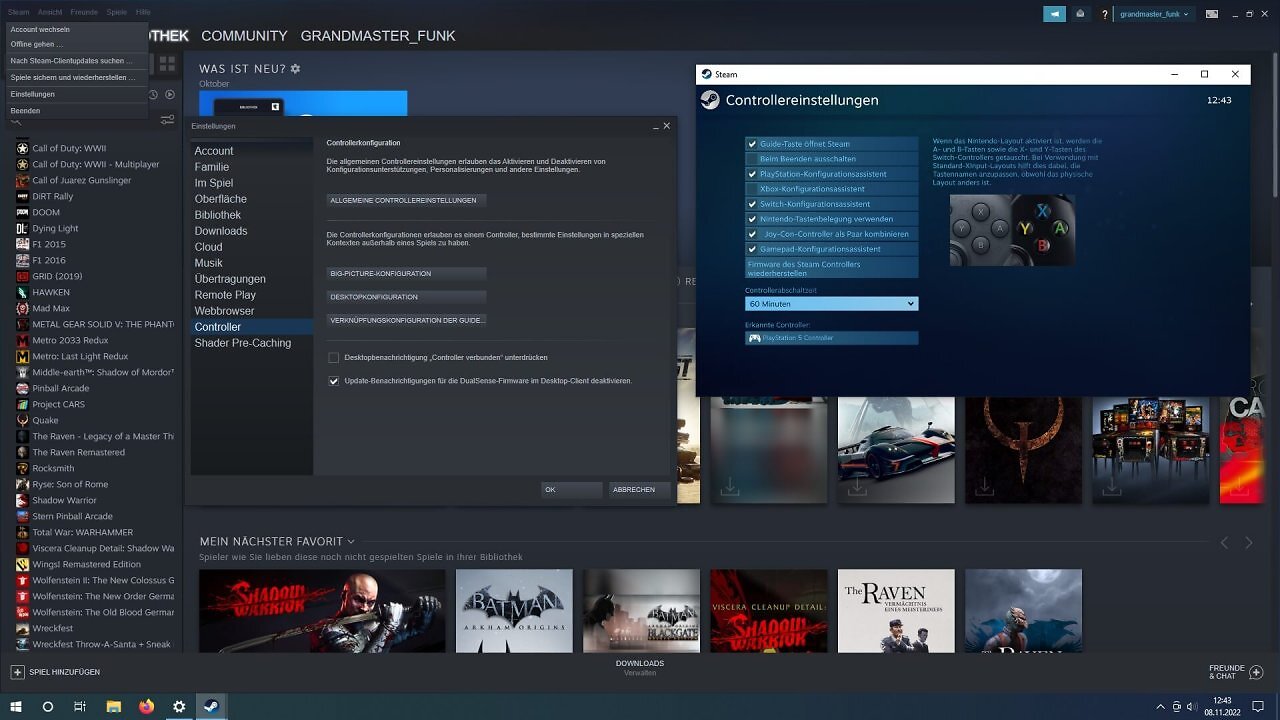Open Firefox from the taskbar
Viewport: 1280px width, 720px height.
[x=147, y=706]
